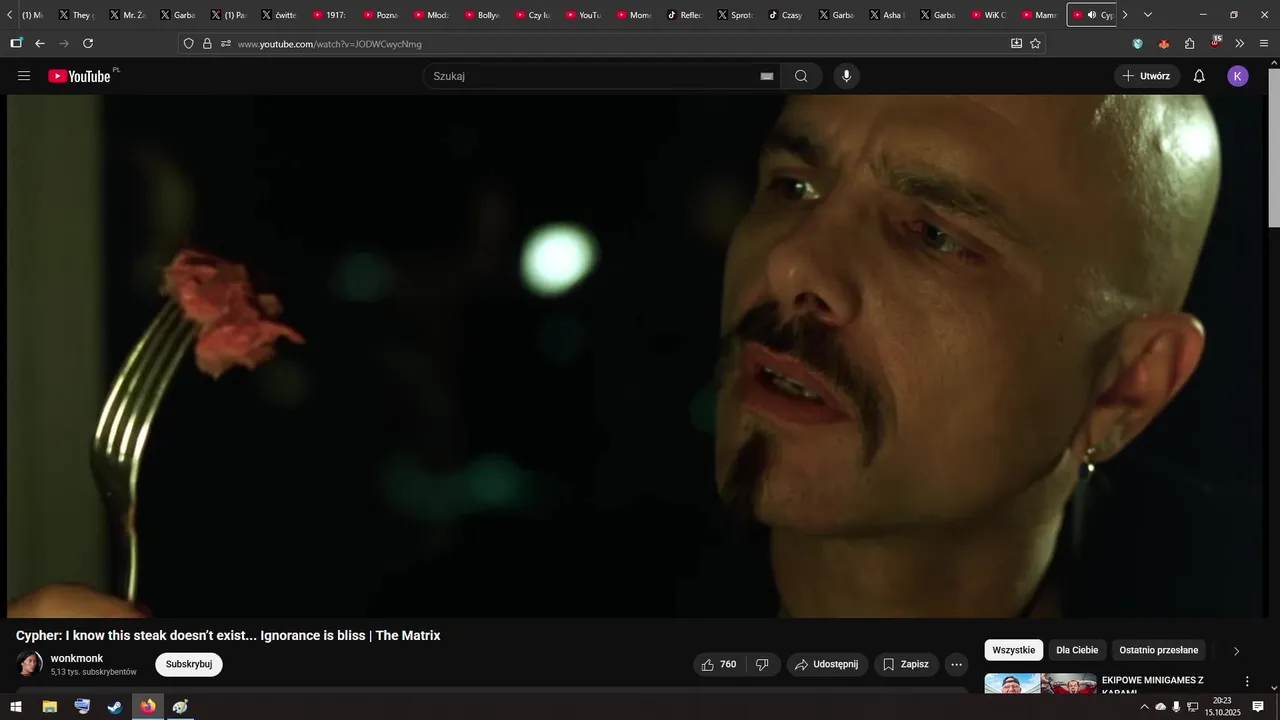Switch to the 'Bollyw' YouTube tab
This screenshot has width=1280, height=720.
tap(481, 15)
